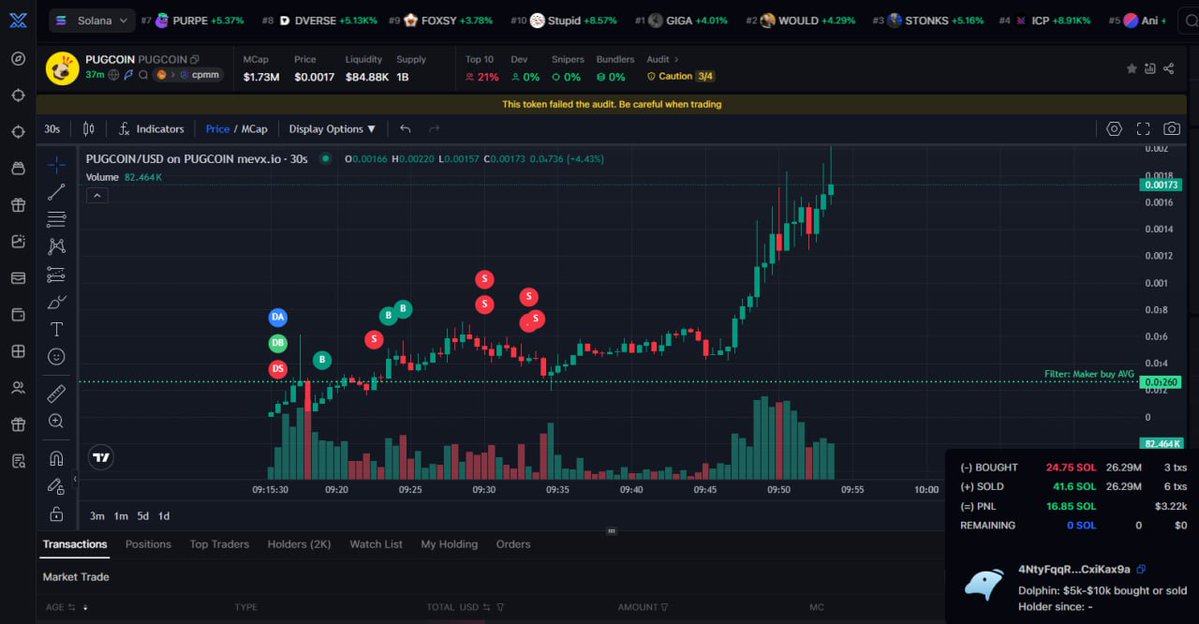The image size is (1199, 624).
Task: Select the ruler measure tool
Action: click(x=57, y=393)
